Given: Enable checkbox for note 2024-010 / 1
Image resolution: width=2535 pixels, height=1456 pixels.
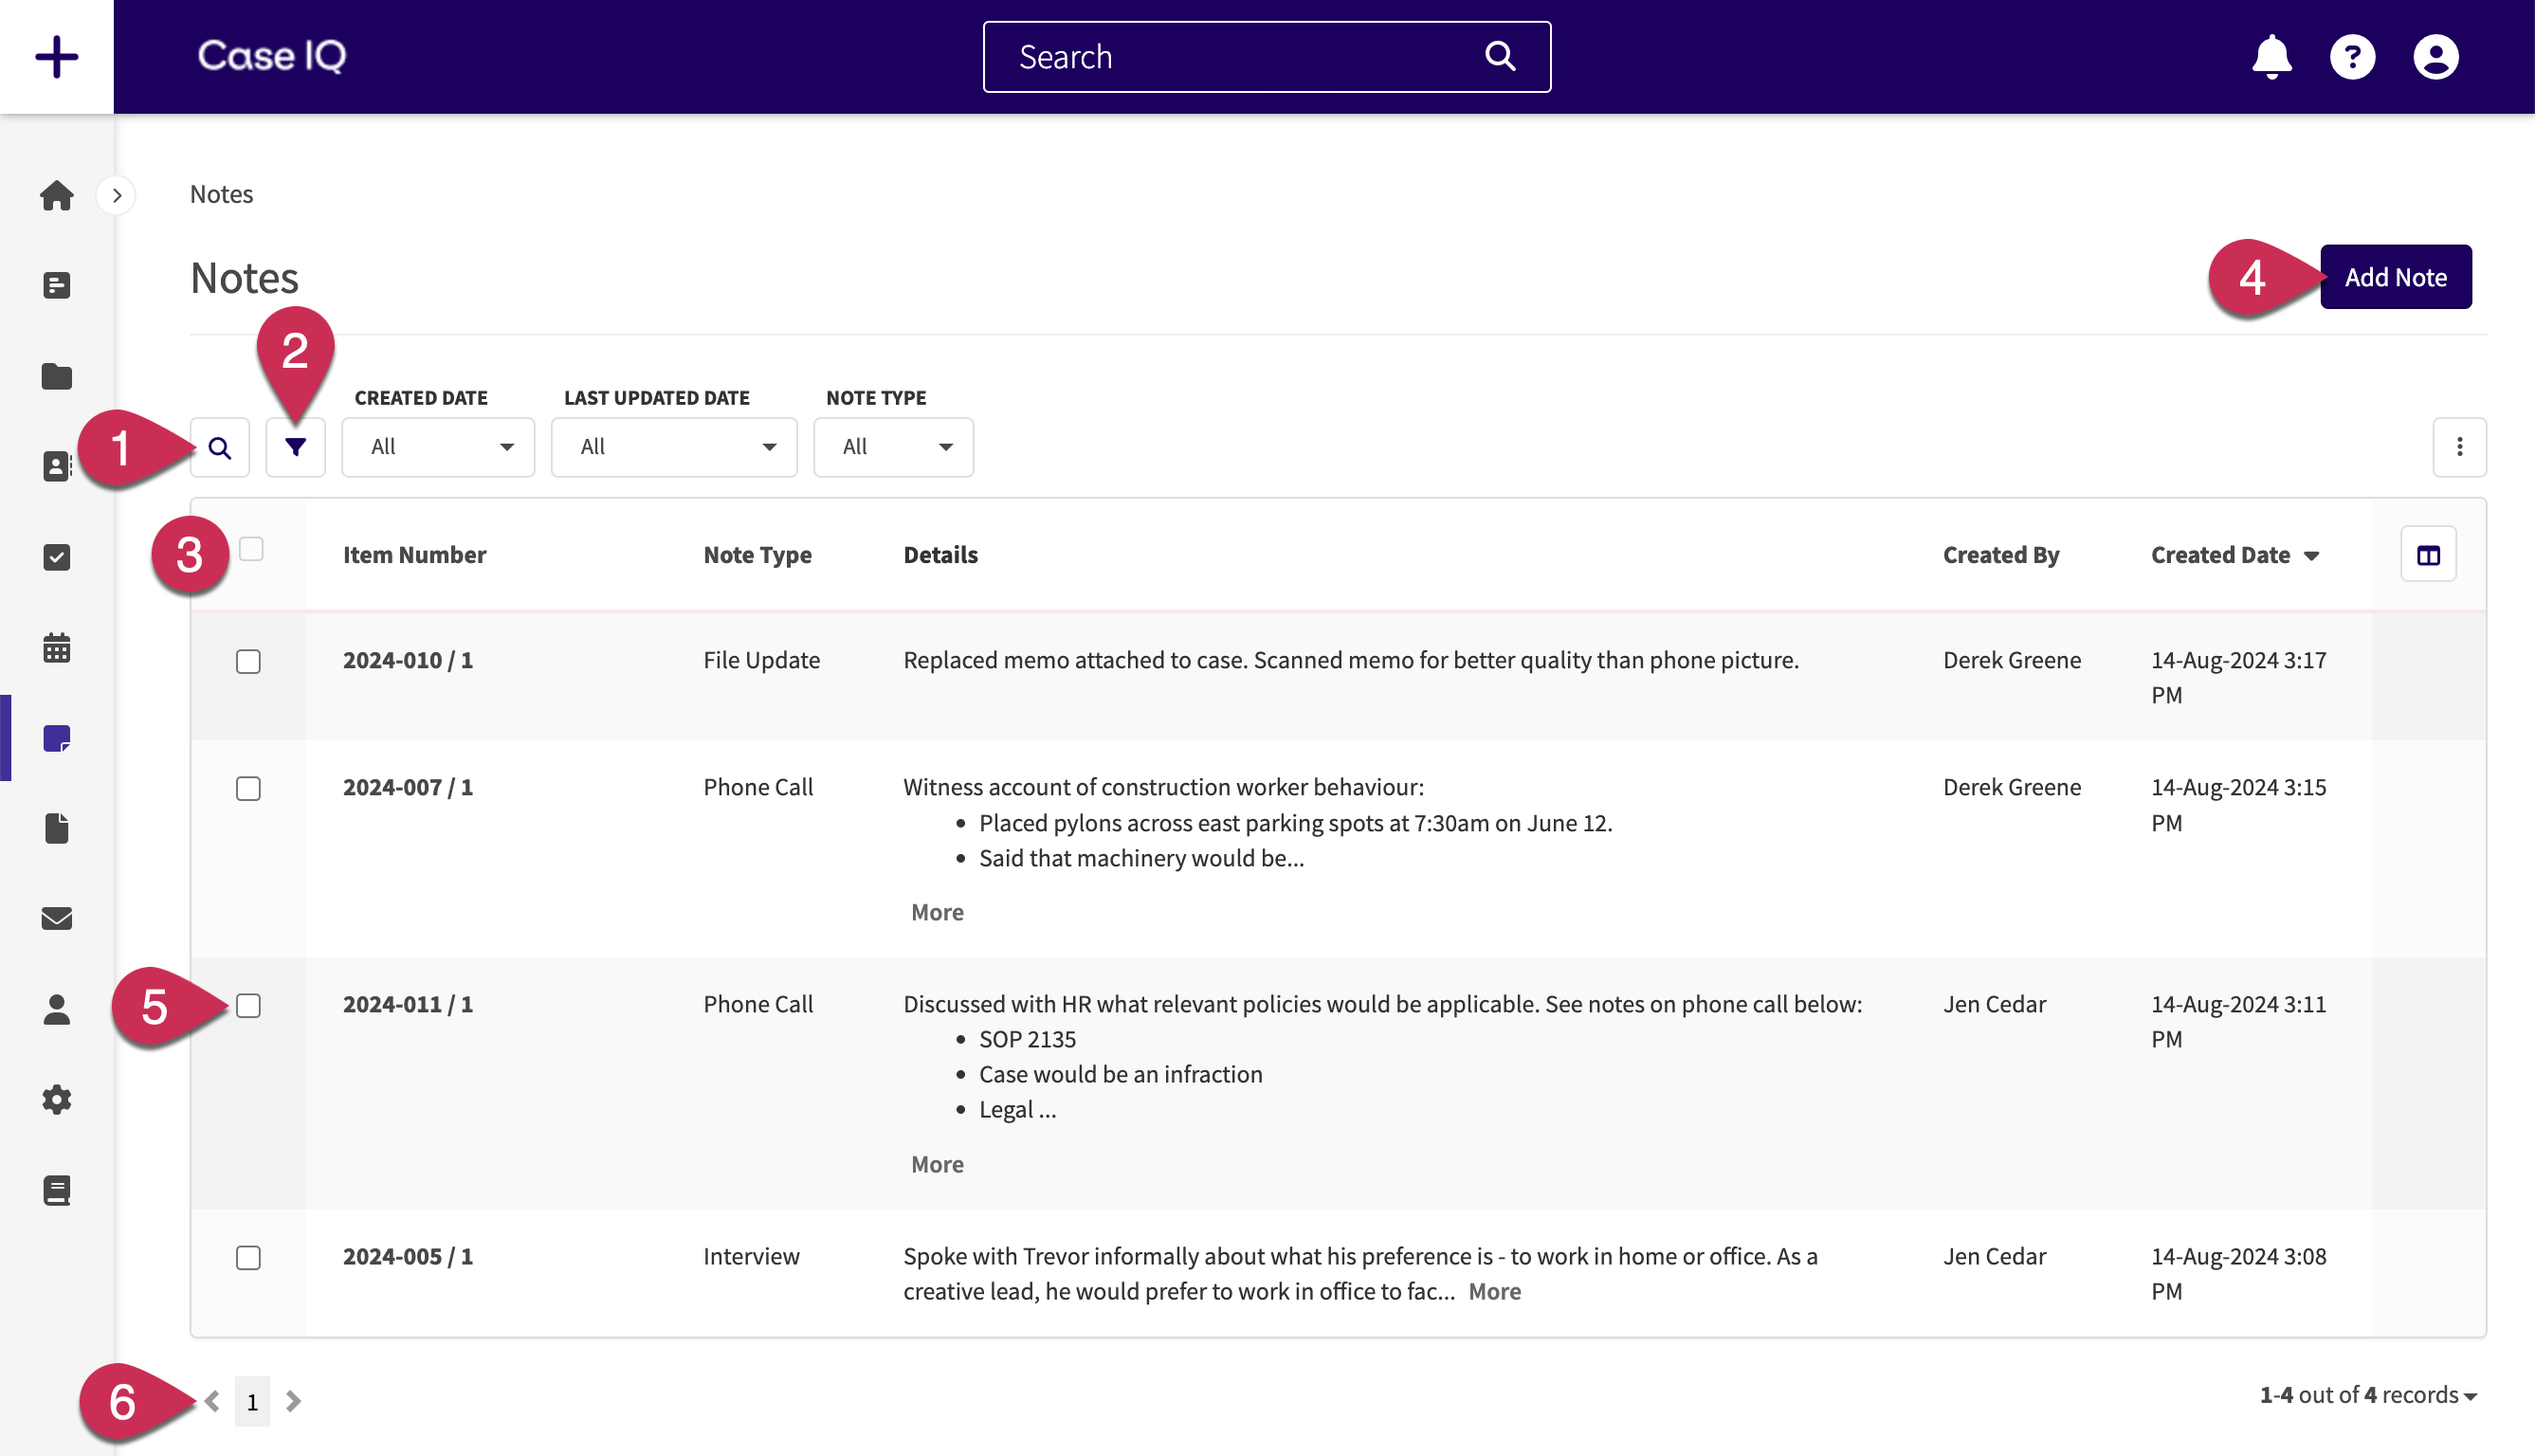Looking at the screenshot, I should coord(249,660).
